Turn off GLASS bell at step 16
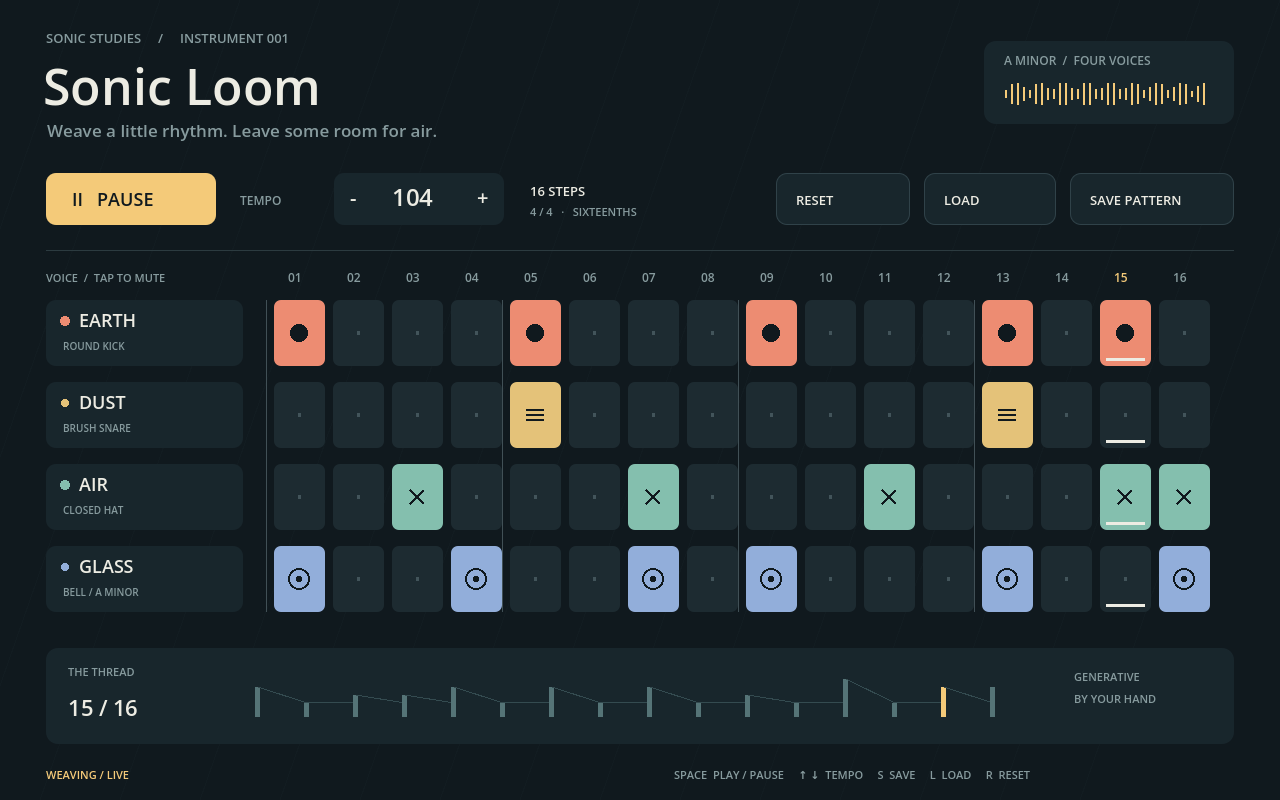 click(x=1184, y=579)
